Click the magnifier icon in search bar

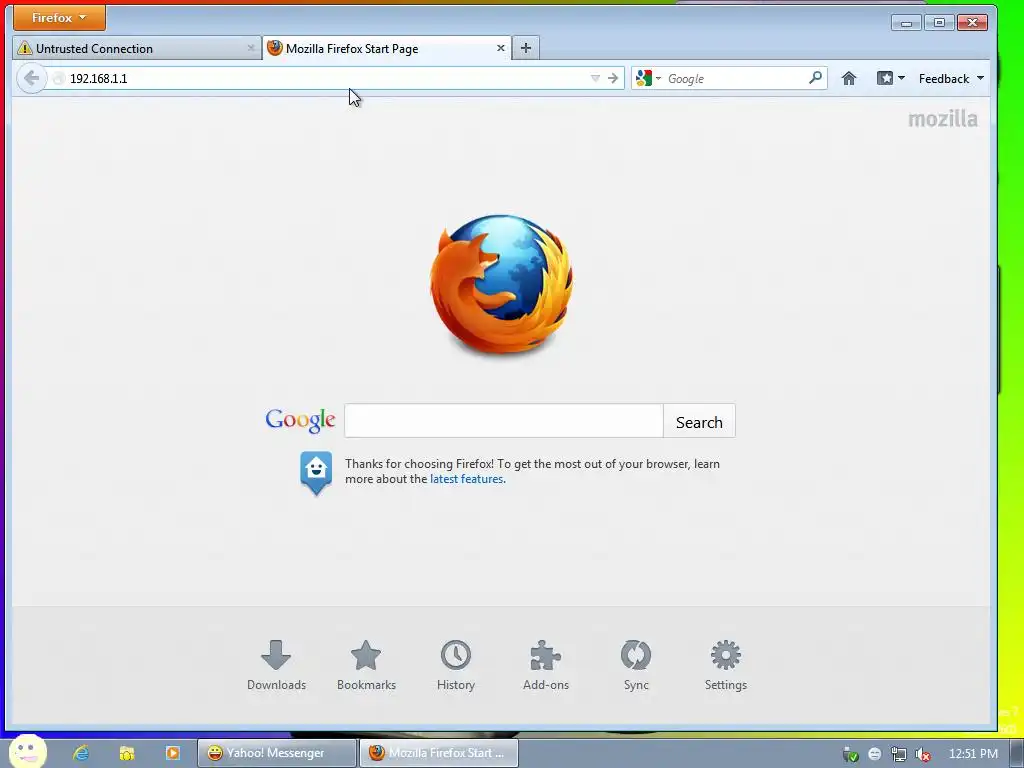(815, 78)
